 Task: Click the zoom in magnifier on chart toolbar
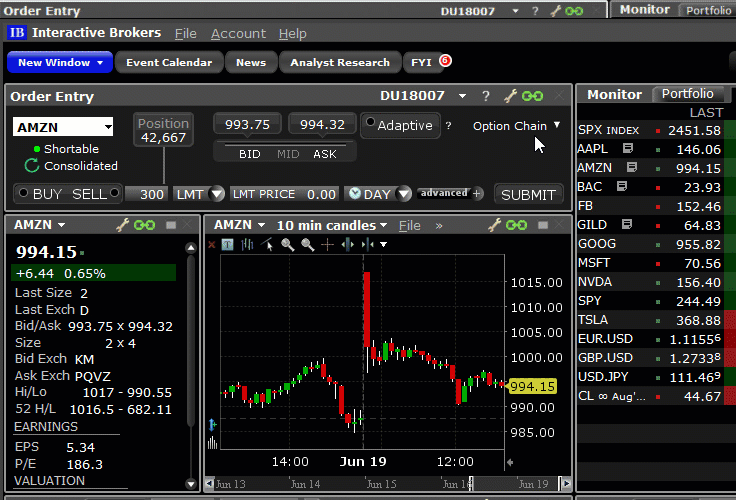pyautogui.click(x=287, y=244)
